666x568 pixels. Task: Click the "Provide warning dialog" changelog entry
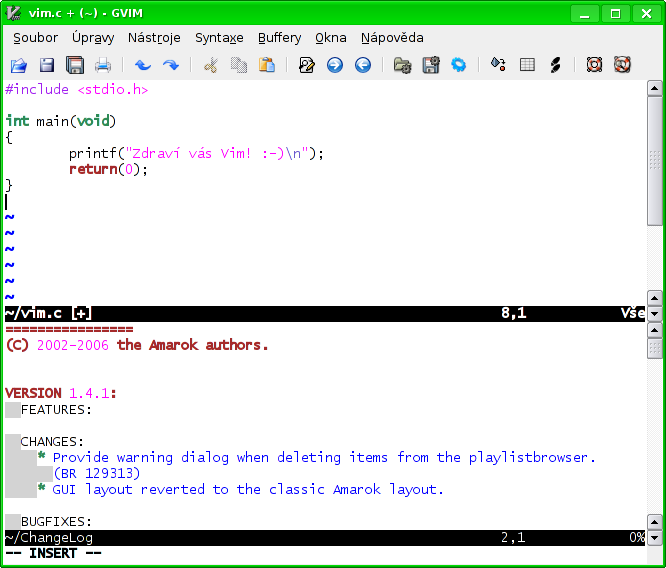[x=324, y=458]
